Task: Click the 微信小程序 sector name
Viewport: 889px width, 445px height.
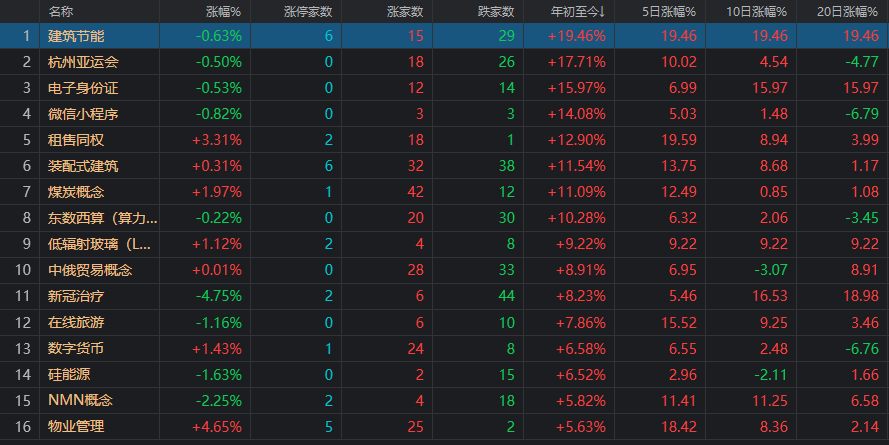Action: point(83,114)
